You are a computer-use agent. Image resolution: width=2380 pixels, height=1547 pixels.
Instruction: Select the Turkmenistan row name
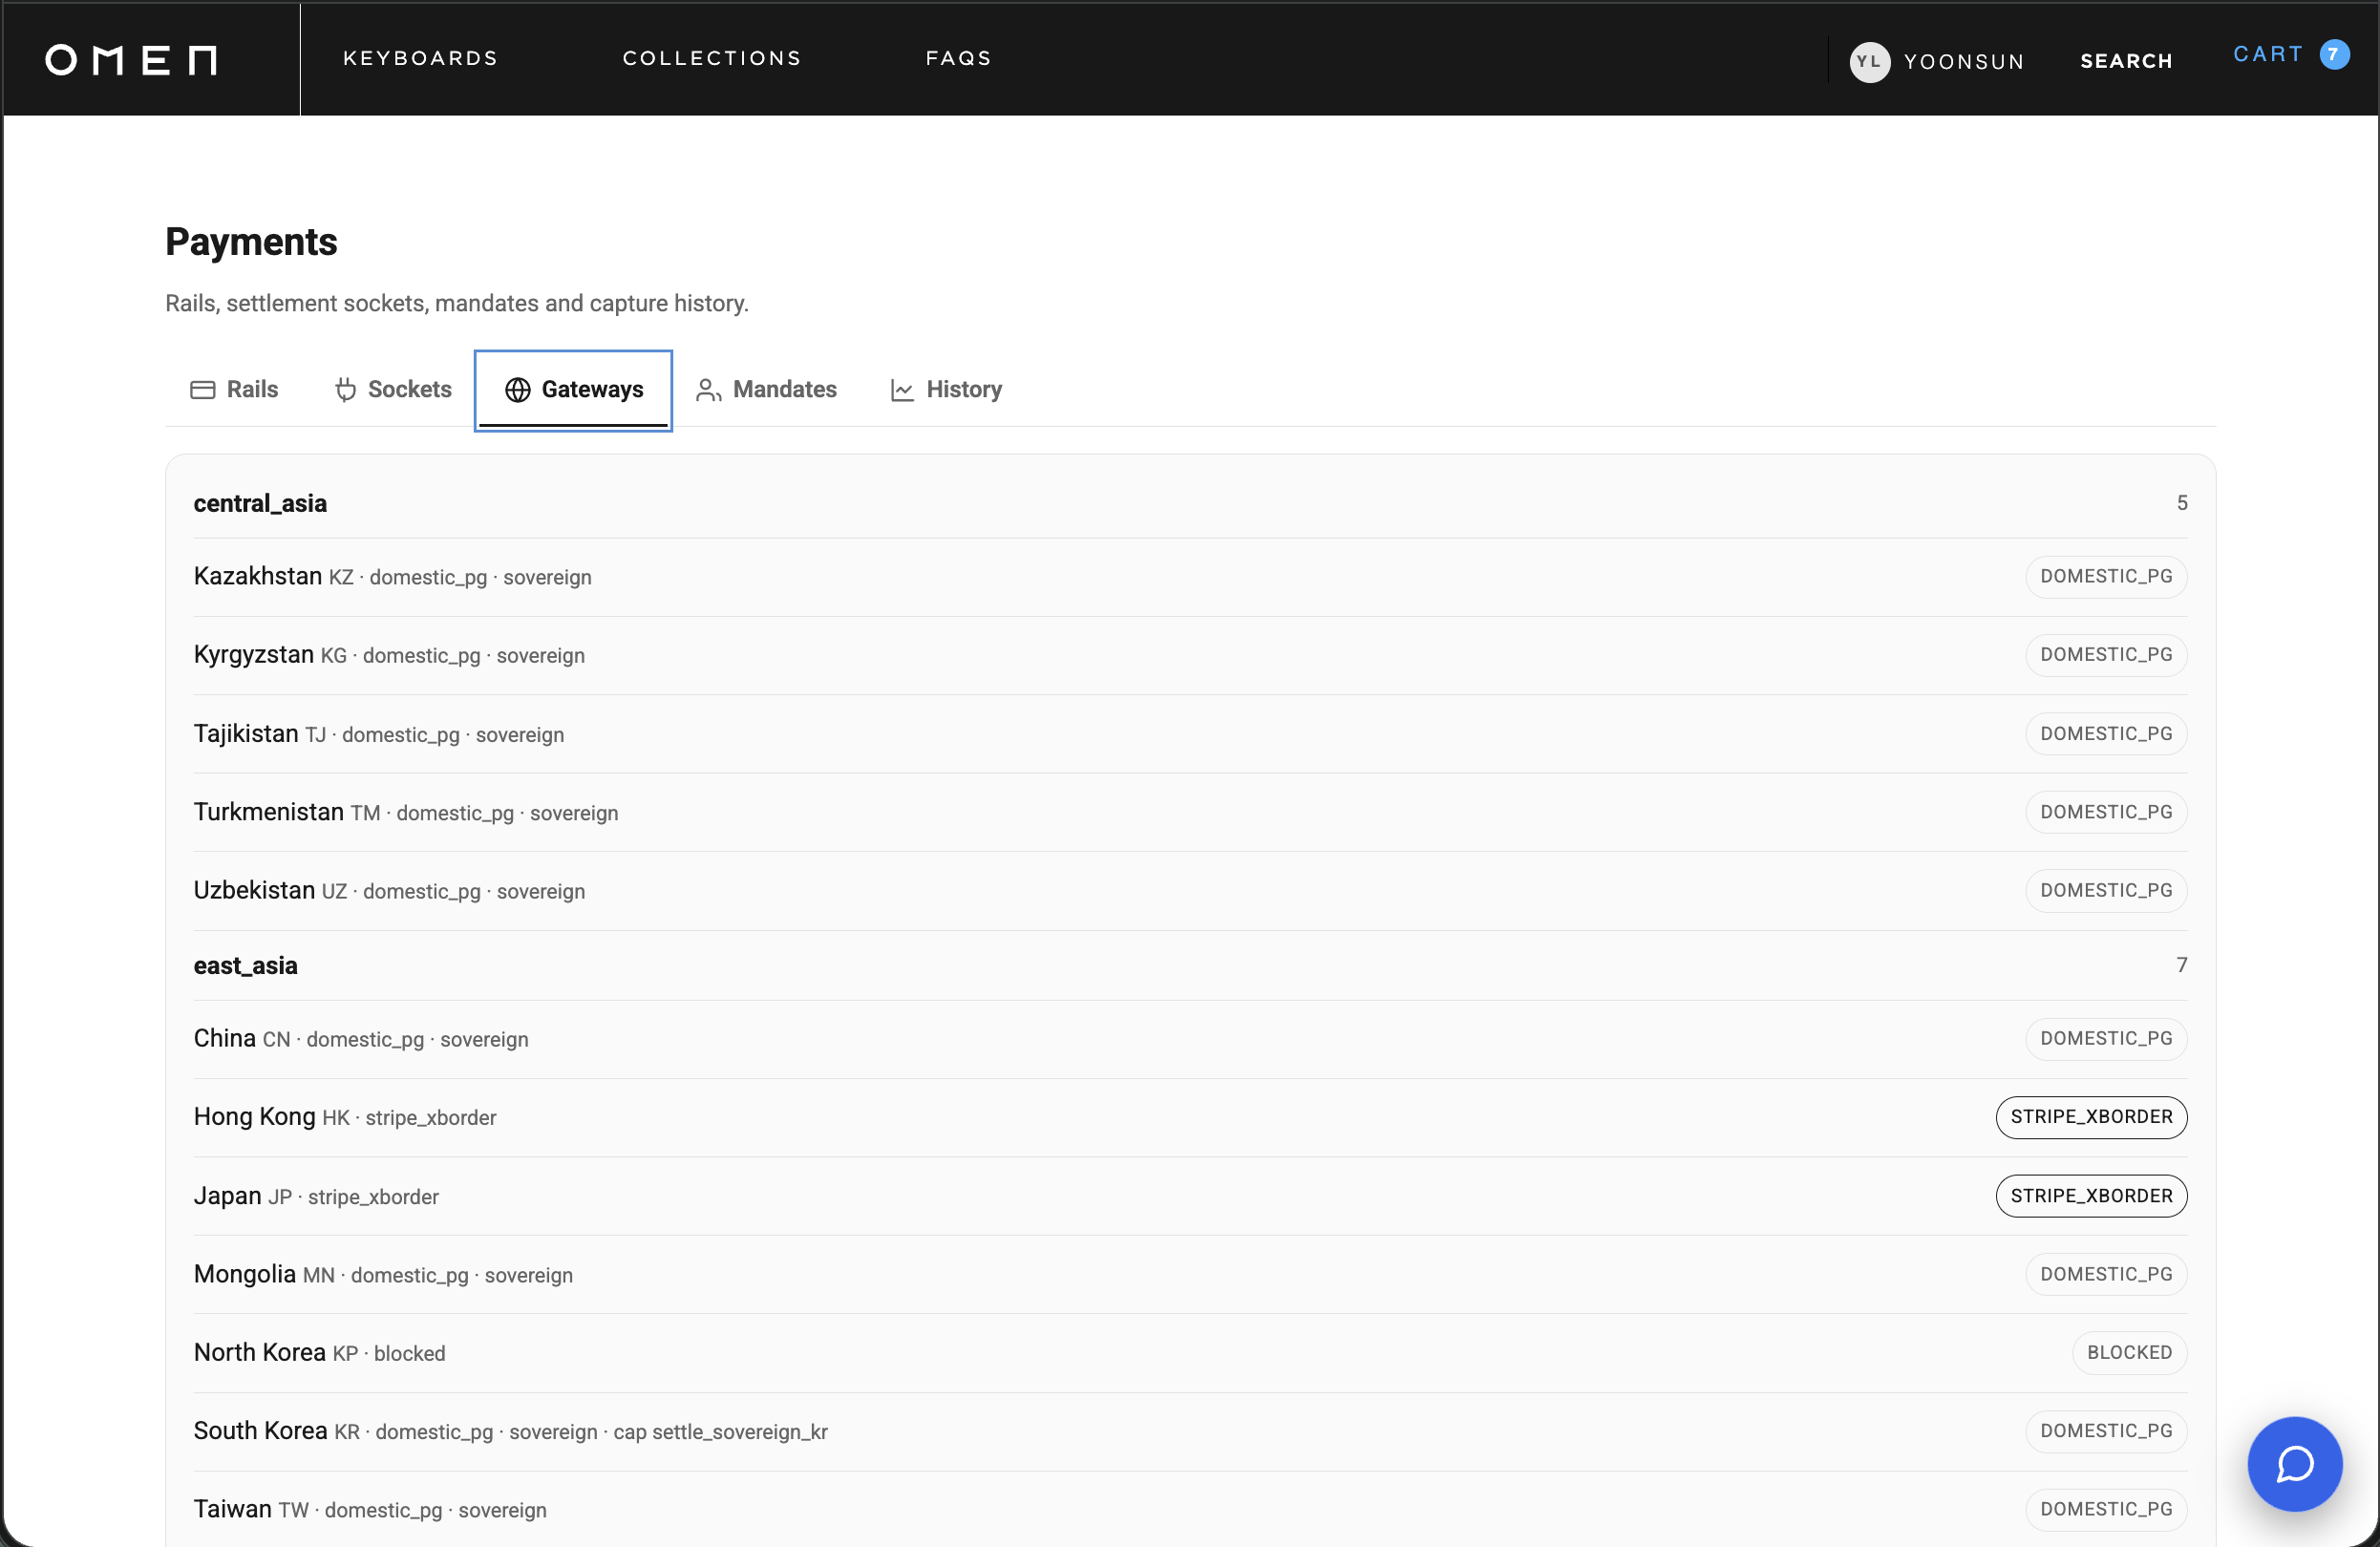[269, 811]
